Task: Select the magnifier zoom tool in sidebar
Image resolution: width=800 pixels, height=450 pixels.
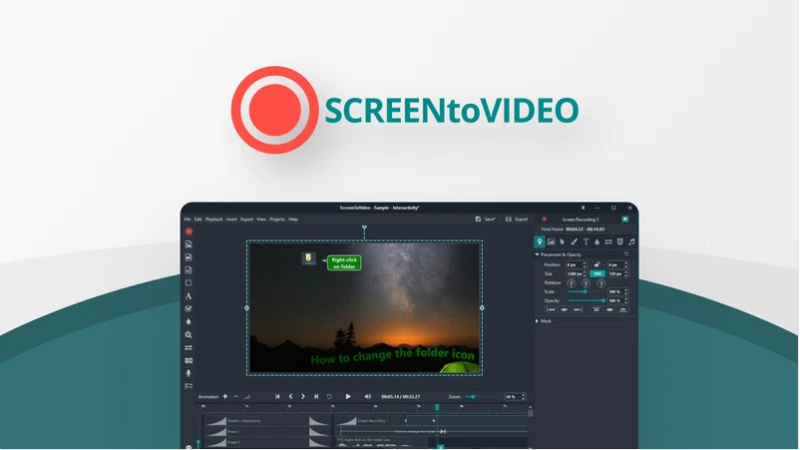Action: (188, 335)
